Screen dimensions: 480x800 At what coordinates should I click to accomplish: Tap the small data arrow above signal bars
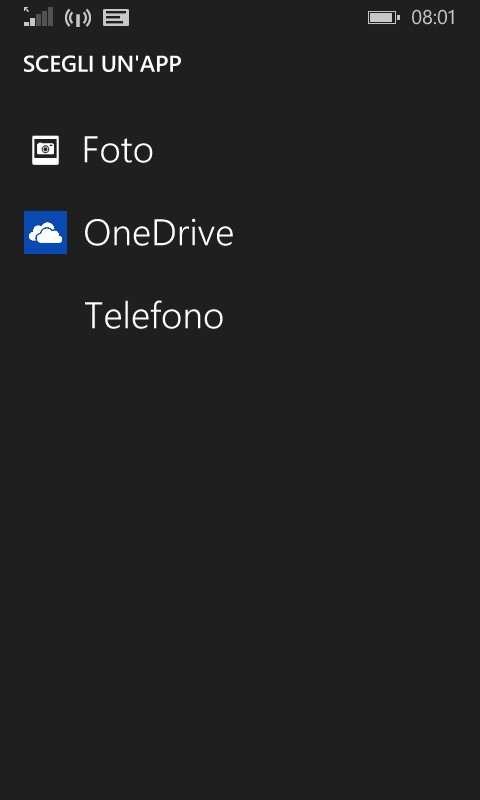point(27,10)
